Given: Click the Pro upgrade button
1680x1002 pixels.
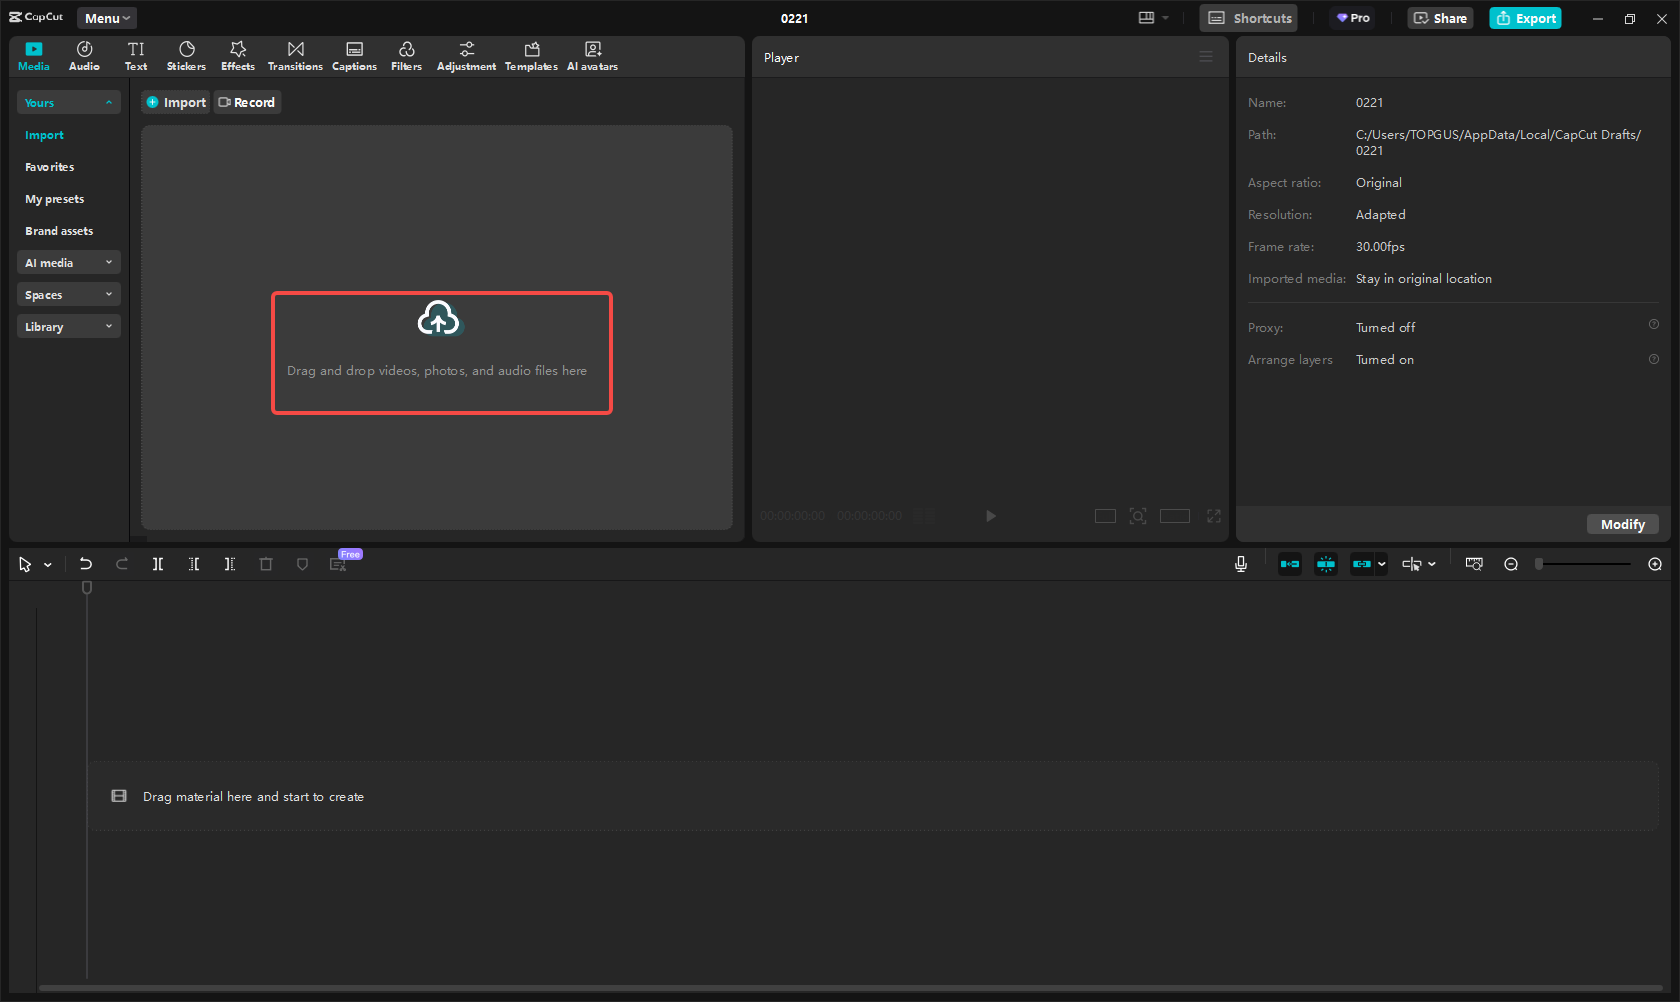Looking at the screenshot, I should [x=1353, y=18].
